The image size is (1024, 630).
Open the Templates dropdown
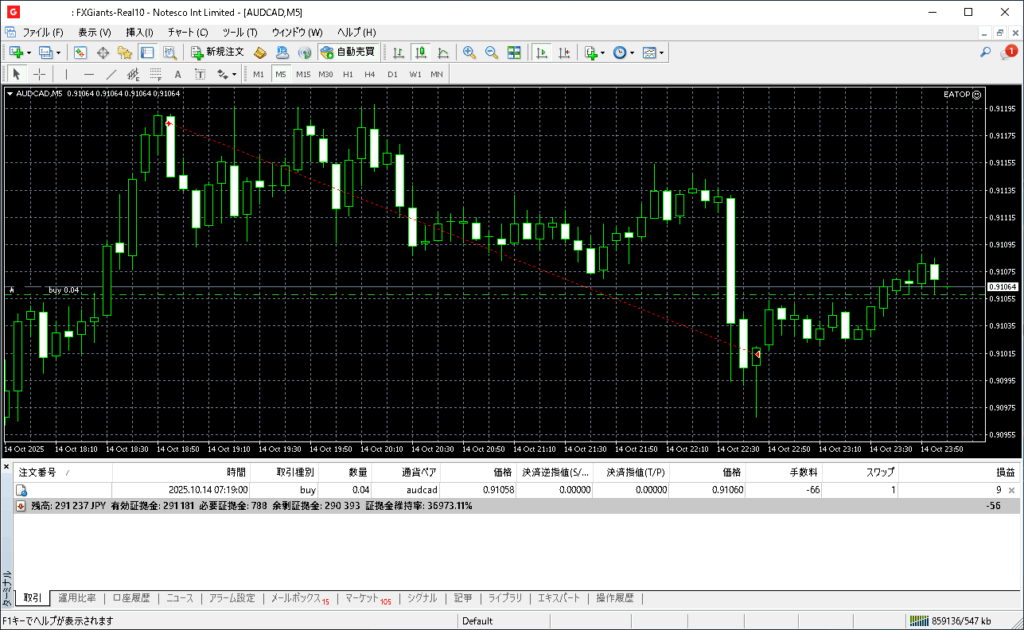[x=653, y=52]
